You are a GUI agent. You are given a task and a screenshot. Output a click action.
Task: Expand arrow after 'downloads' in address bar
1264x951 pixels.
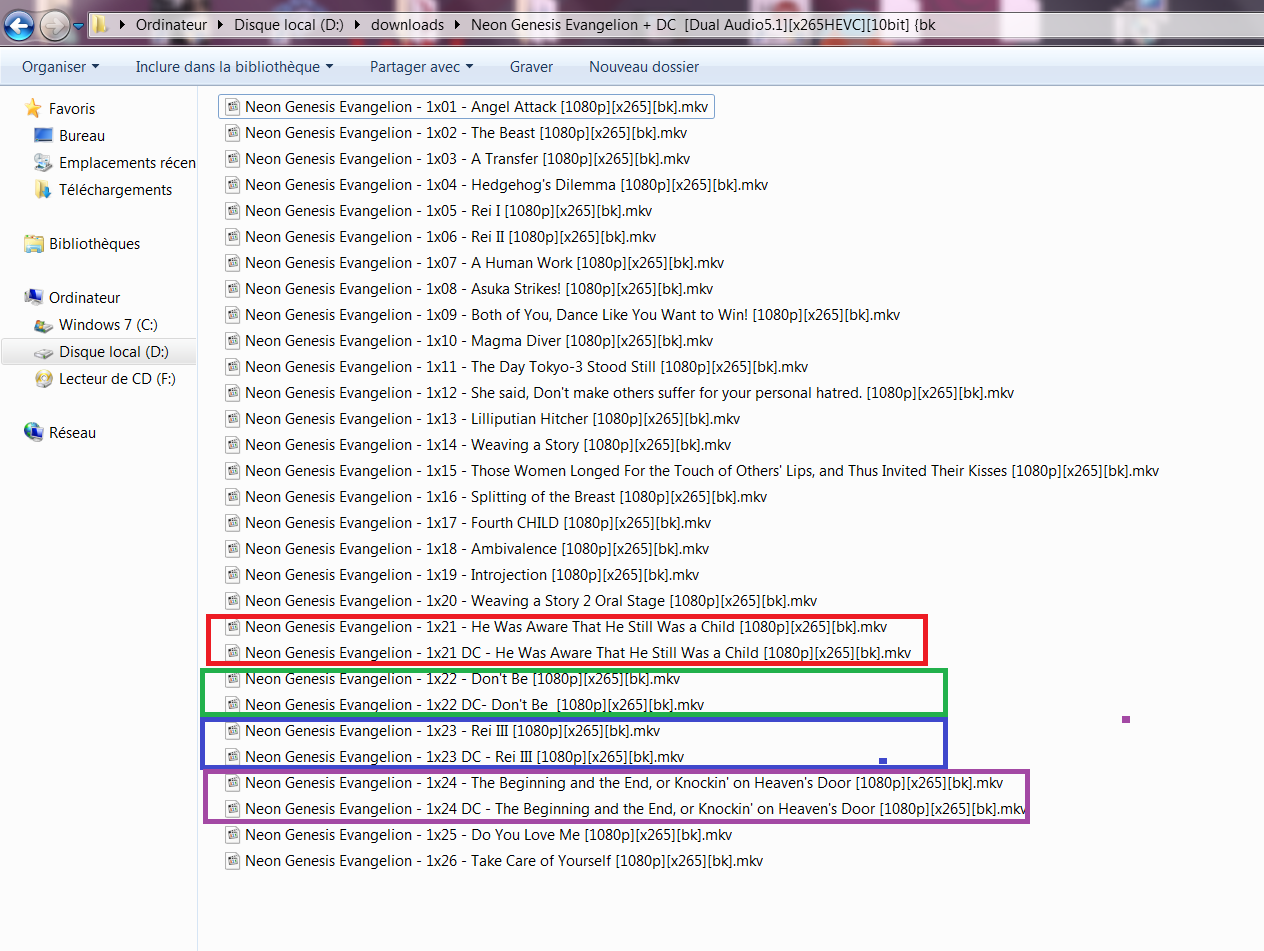tap(458, 25)
